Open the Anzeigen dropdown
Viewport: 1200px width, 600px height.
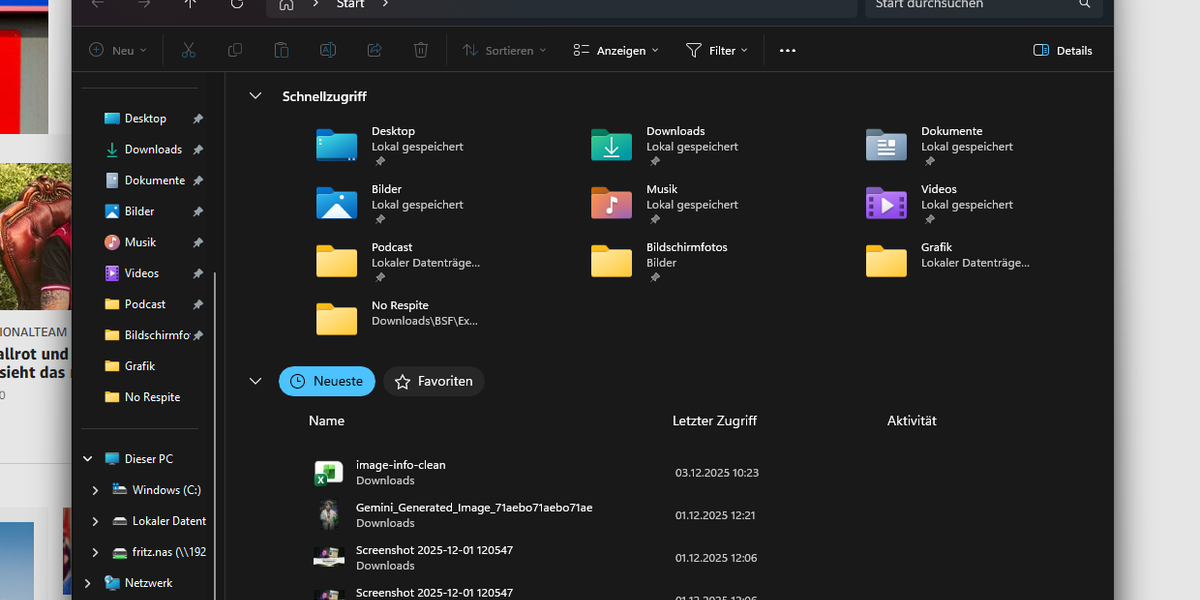pos(615,49)
